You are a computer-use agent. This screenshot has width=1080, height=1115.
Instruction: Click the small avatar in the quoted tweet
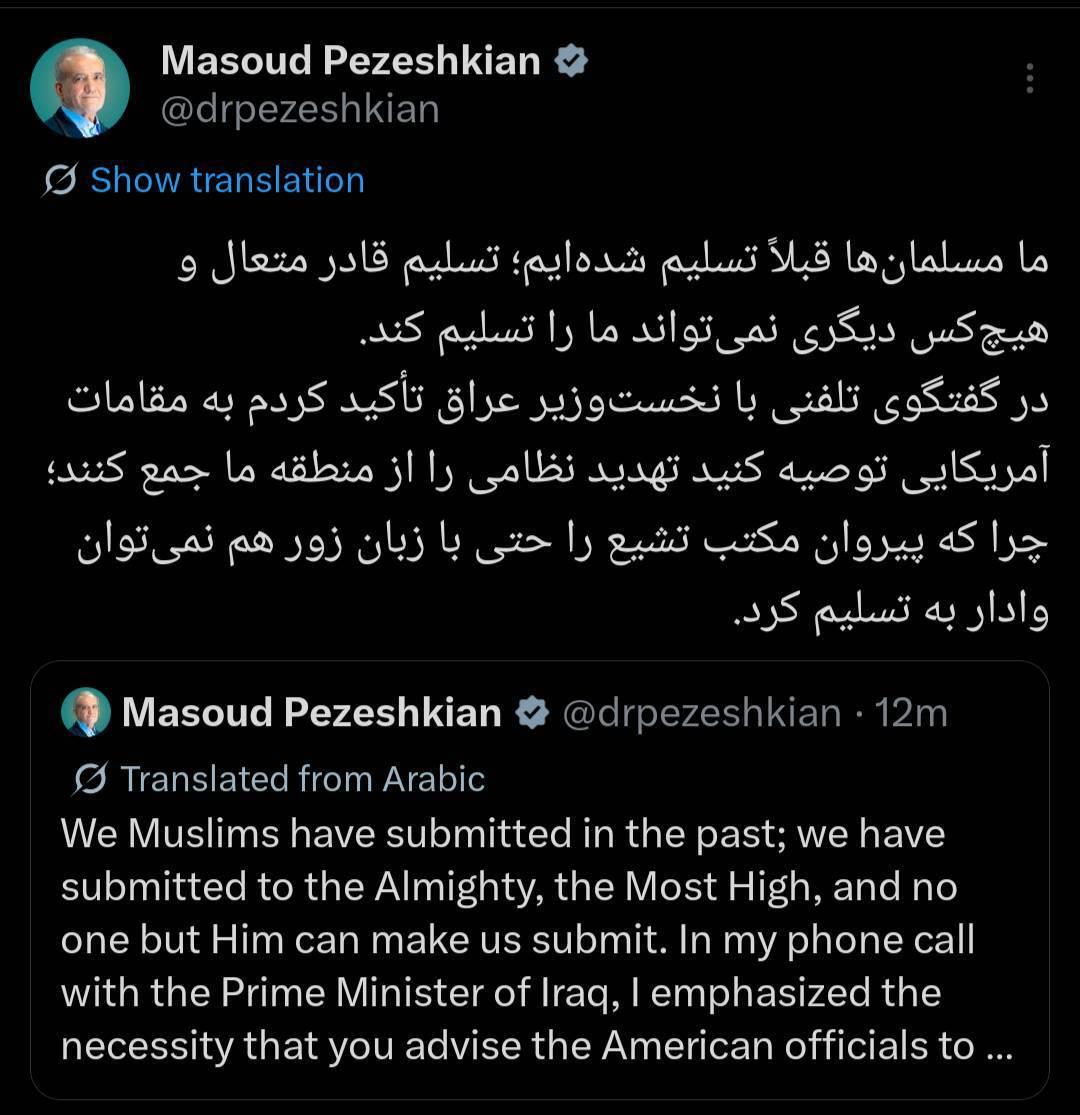click(x=86, y=712)
